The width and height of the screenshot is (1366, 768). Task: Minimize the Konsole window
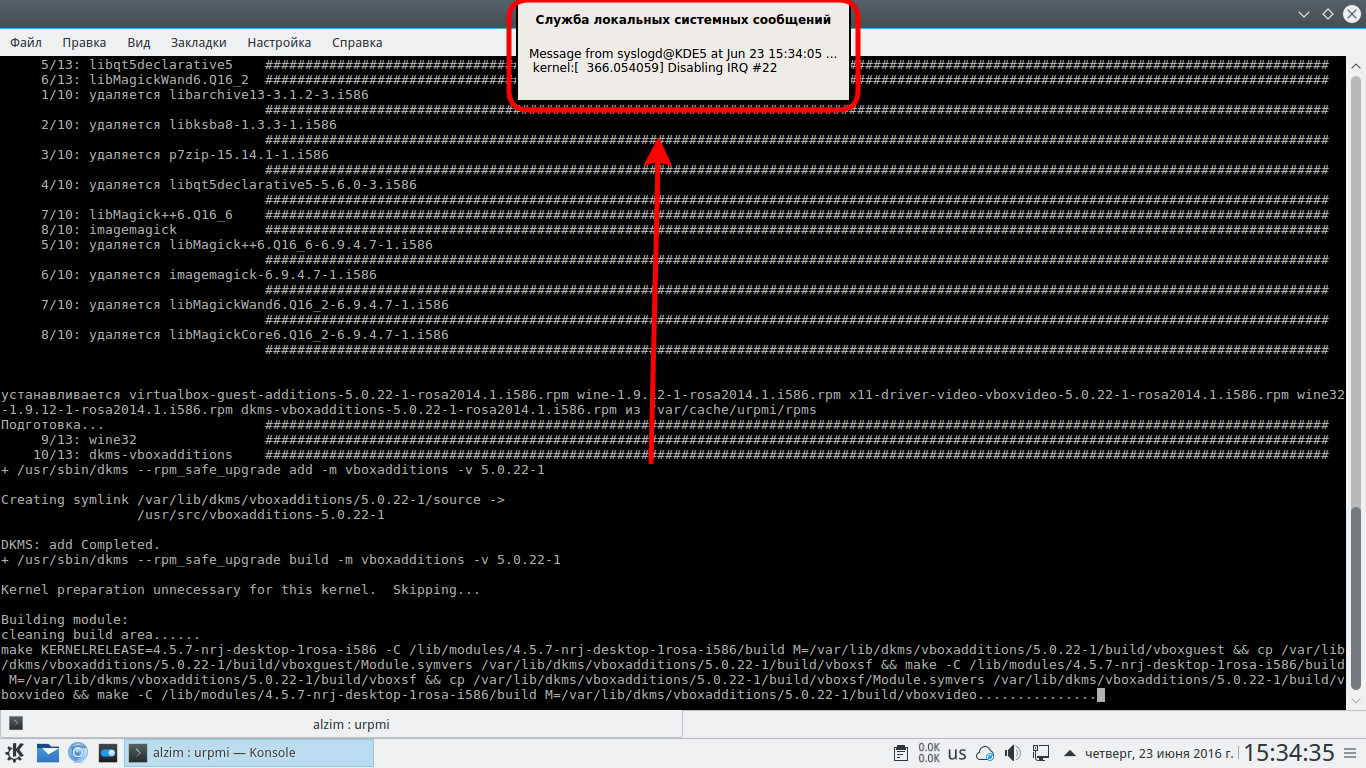[1304, 14]
